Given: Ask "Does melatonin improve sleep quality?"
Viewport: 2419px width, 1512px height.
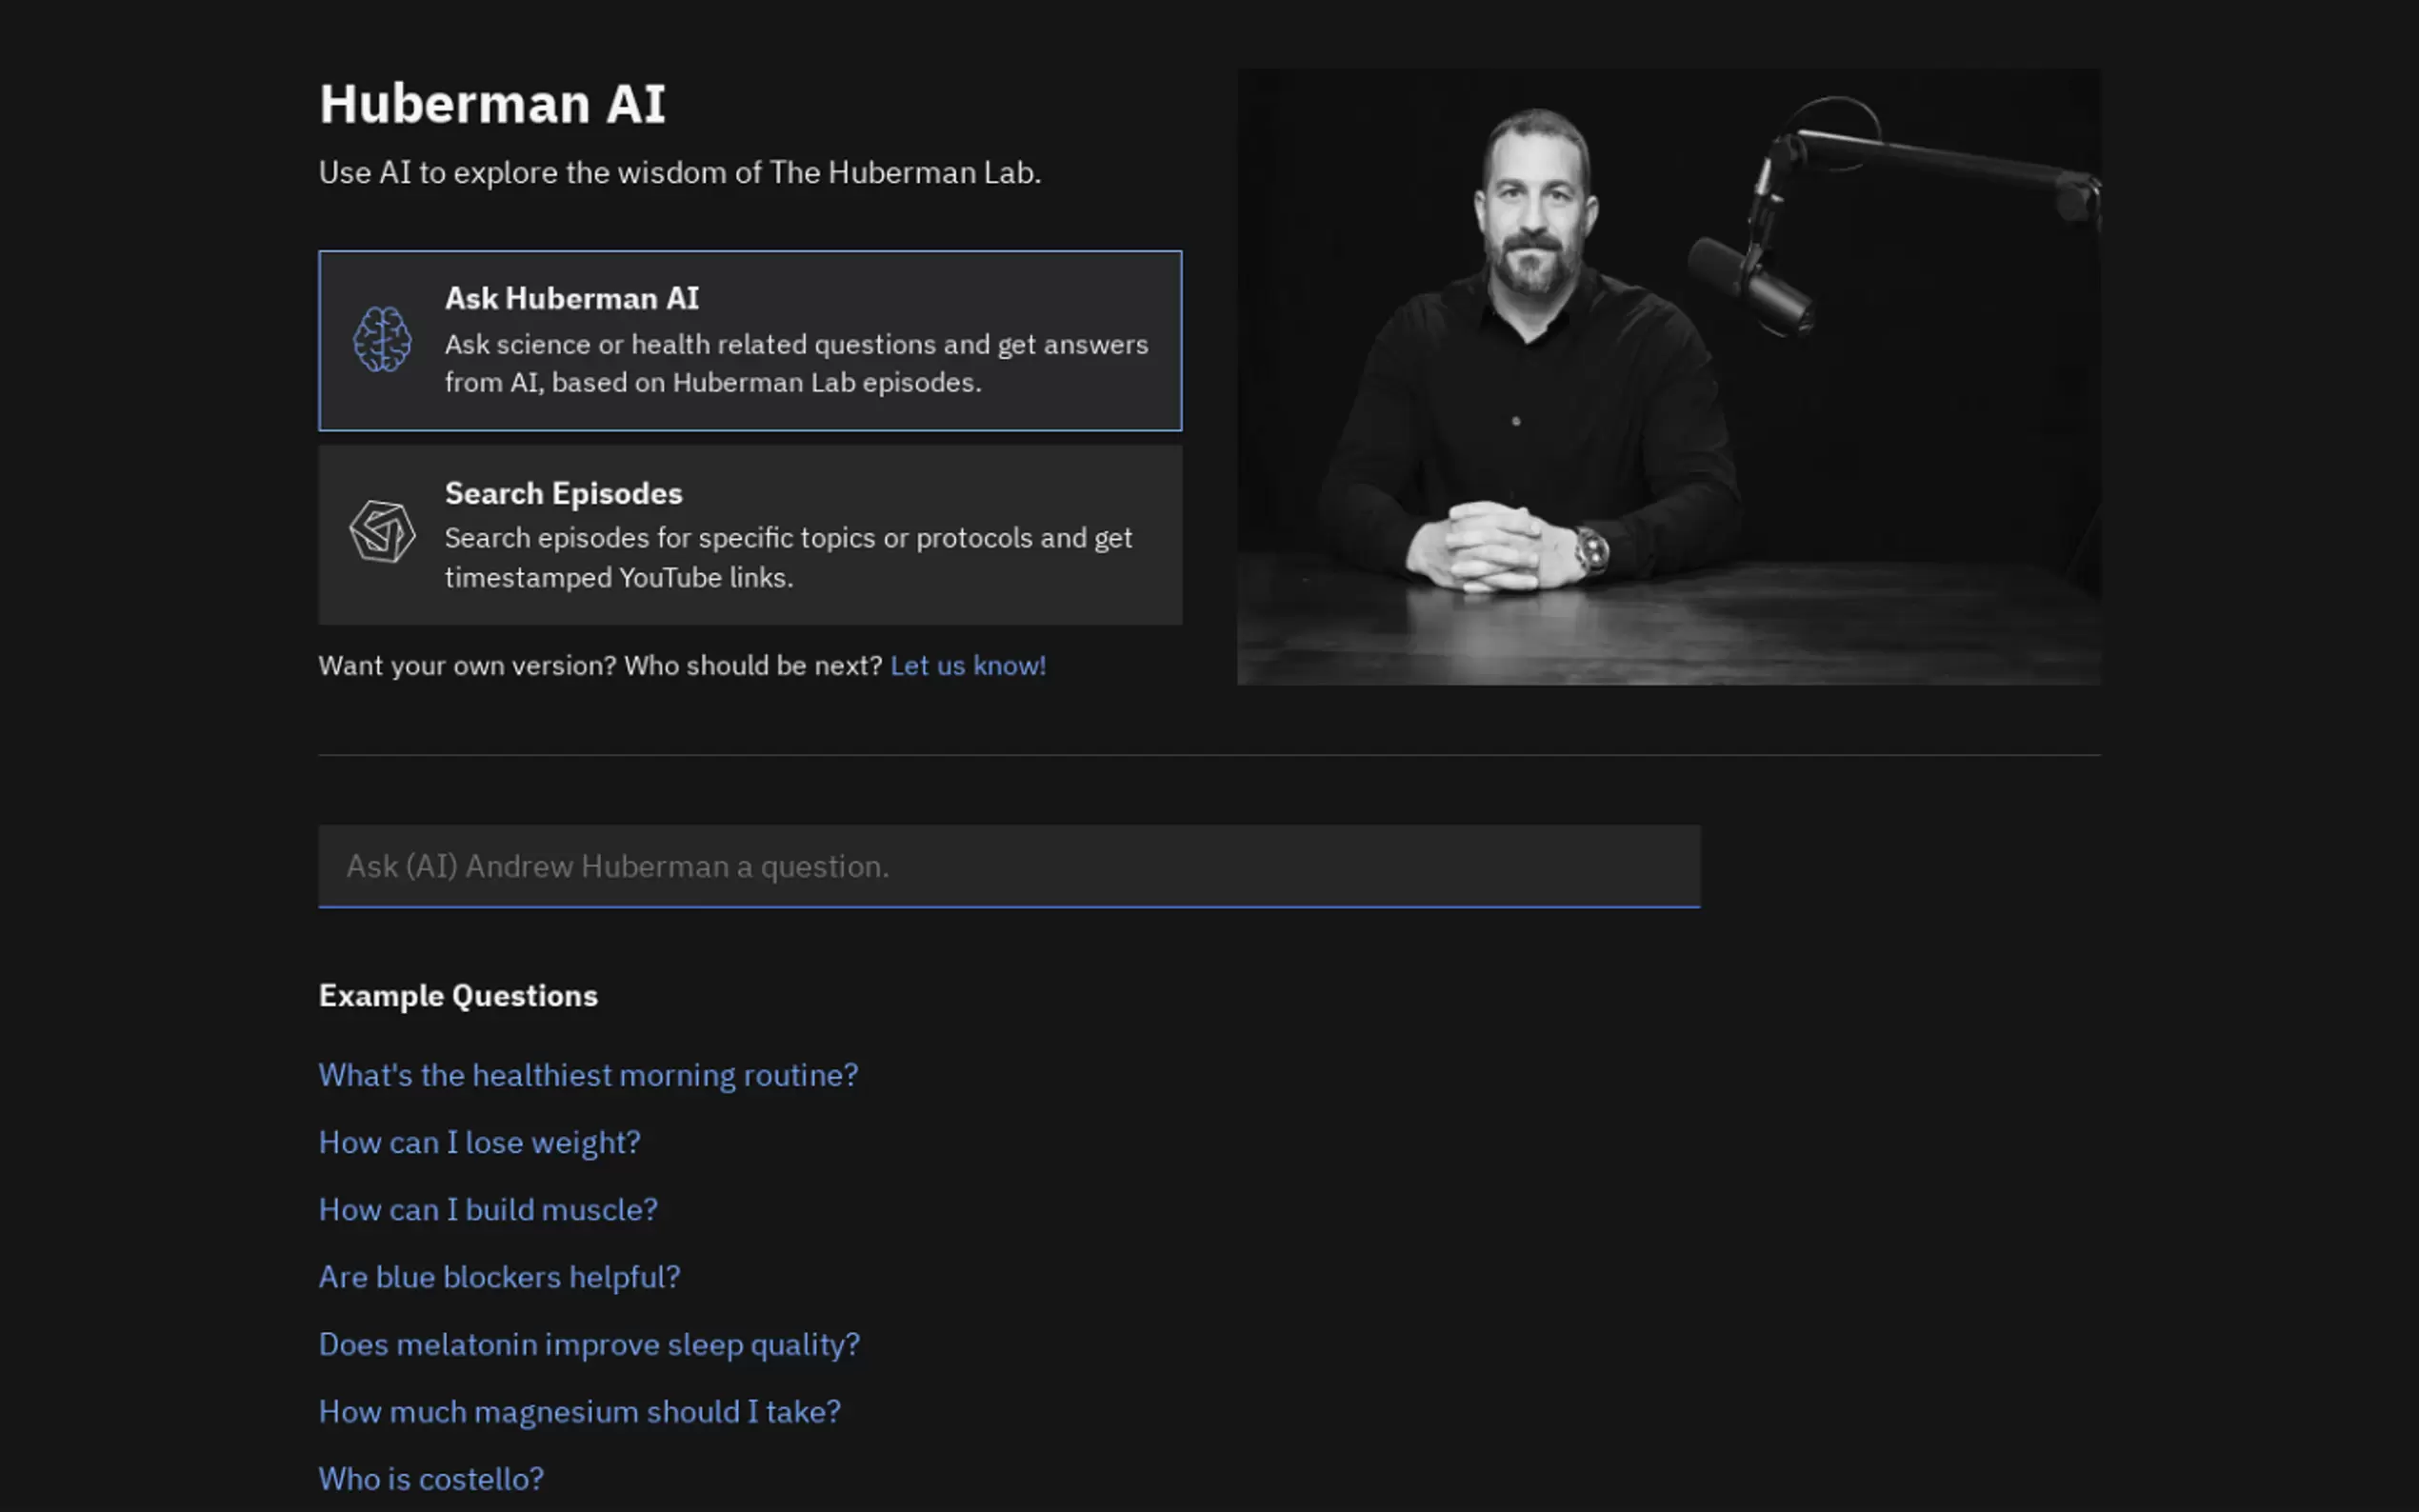Looking at the screenshot, I should [588, 1344].
